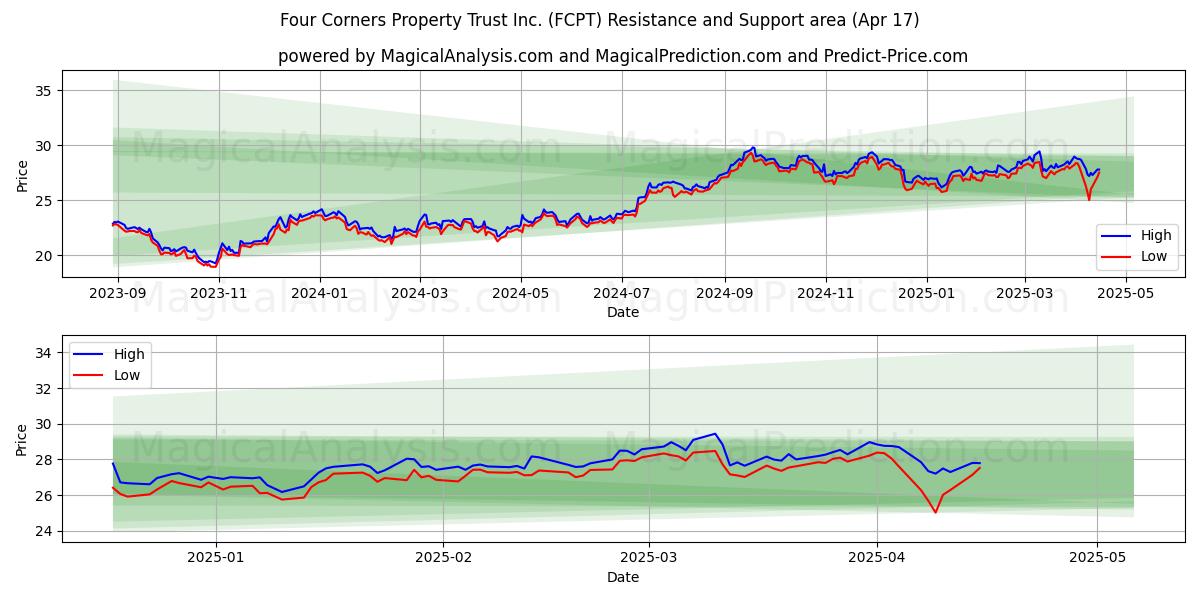The image size is (1200, 600).
Task: Click the '2024-09' tick label
Action: coord(724,294)
